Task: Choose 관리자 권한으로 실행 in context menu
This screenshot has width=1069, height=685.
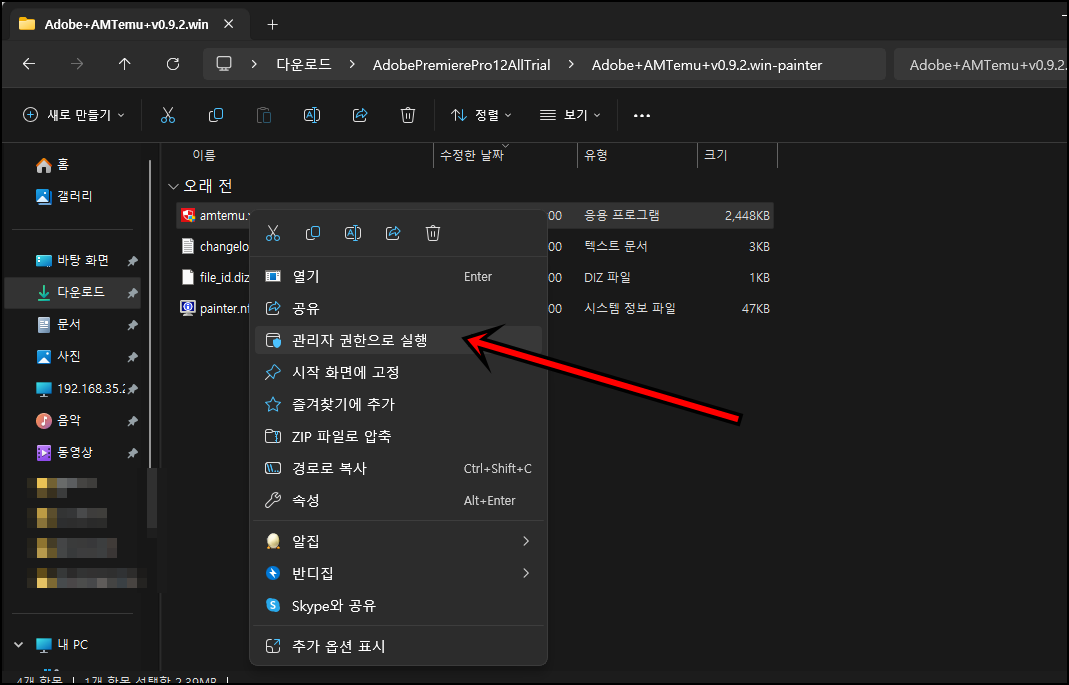Action: [399, 340]
